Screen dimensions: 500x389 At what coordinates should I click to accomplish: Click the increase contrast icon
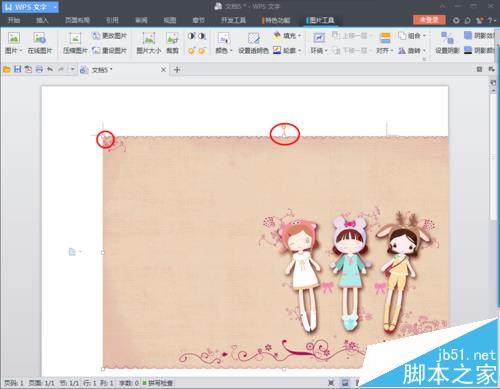tap(191, 36)
